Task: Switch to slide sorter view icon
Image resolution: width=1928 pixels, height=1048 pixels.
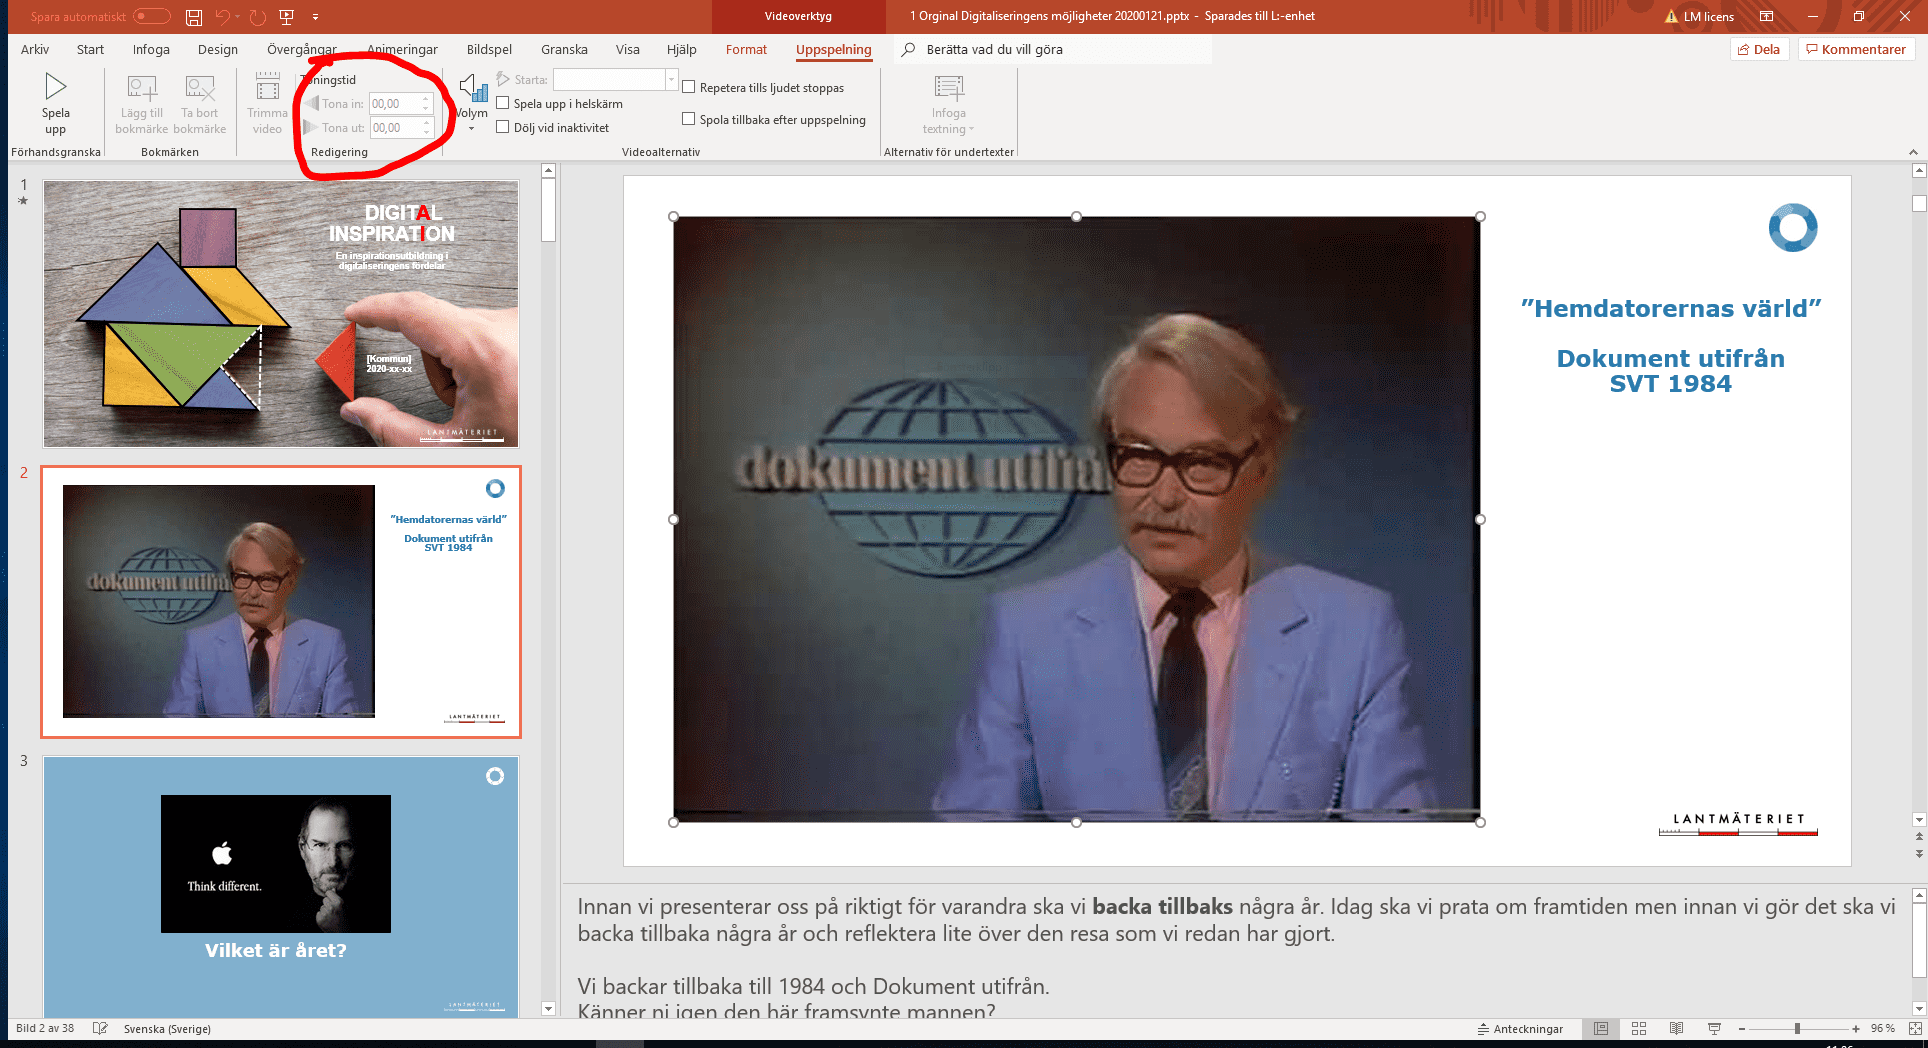Action: coord(1639,1029)
